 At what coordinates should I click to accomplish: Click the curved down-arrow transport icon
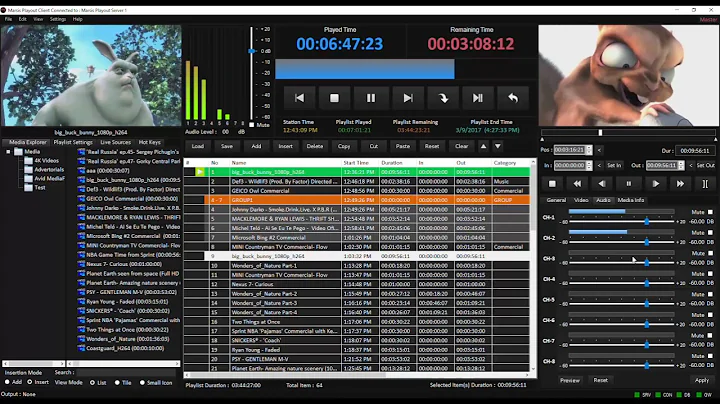443,98
